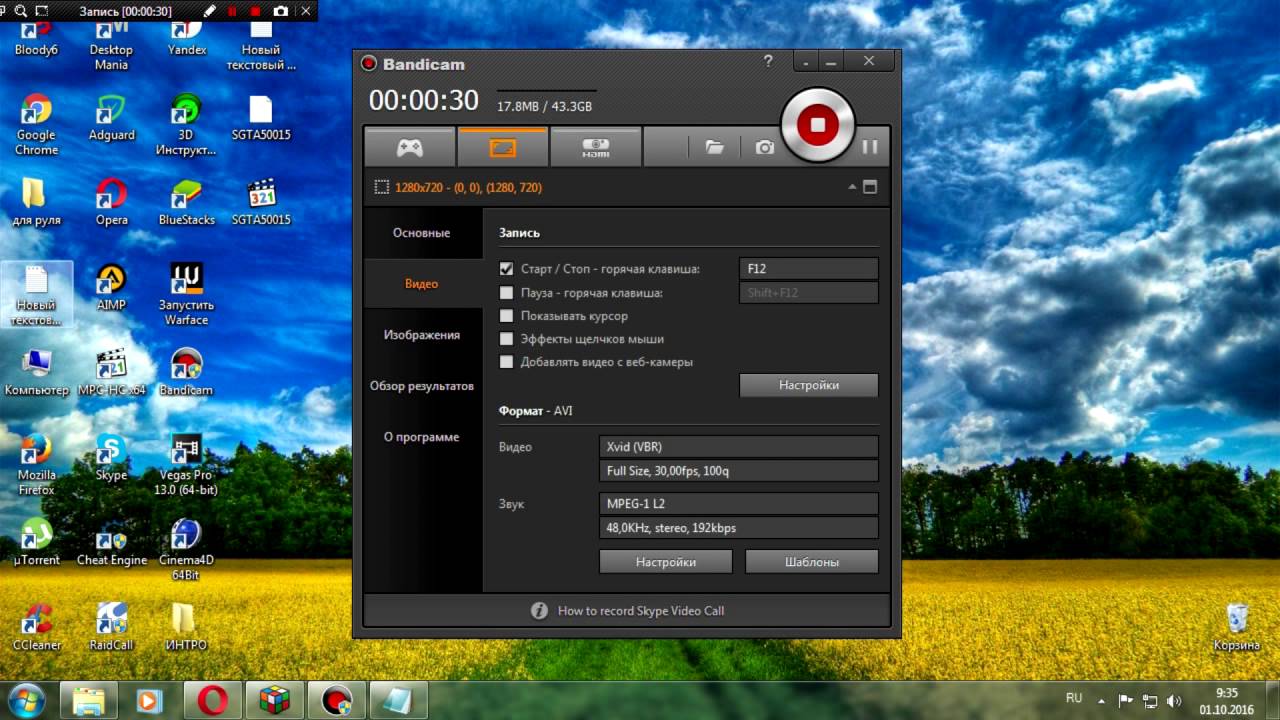The height and width of the screenshot is (720, 1280).
Task: Click Full Size, 30,00fps, 100q field
Action: pos(738,471)
